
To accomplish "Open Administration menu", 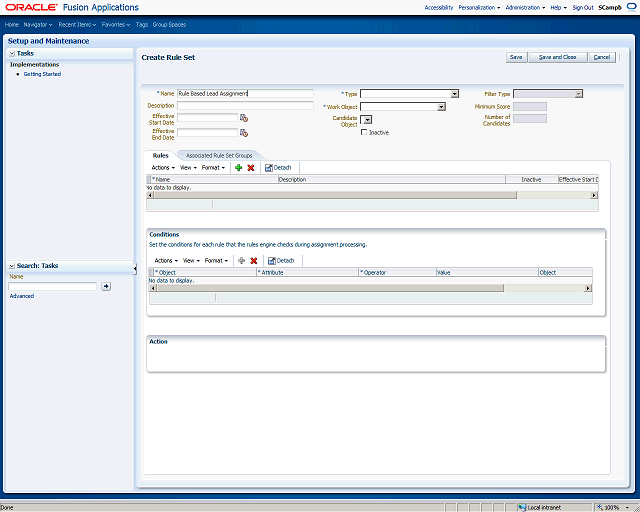I will [x=525, y=7].
